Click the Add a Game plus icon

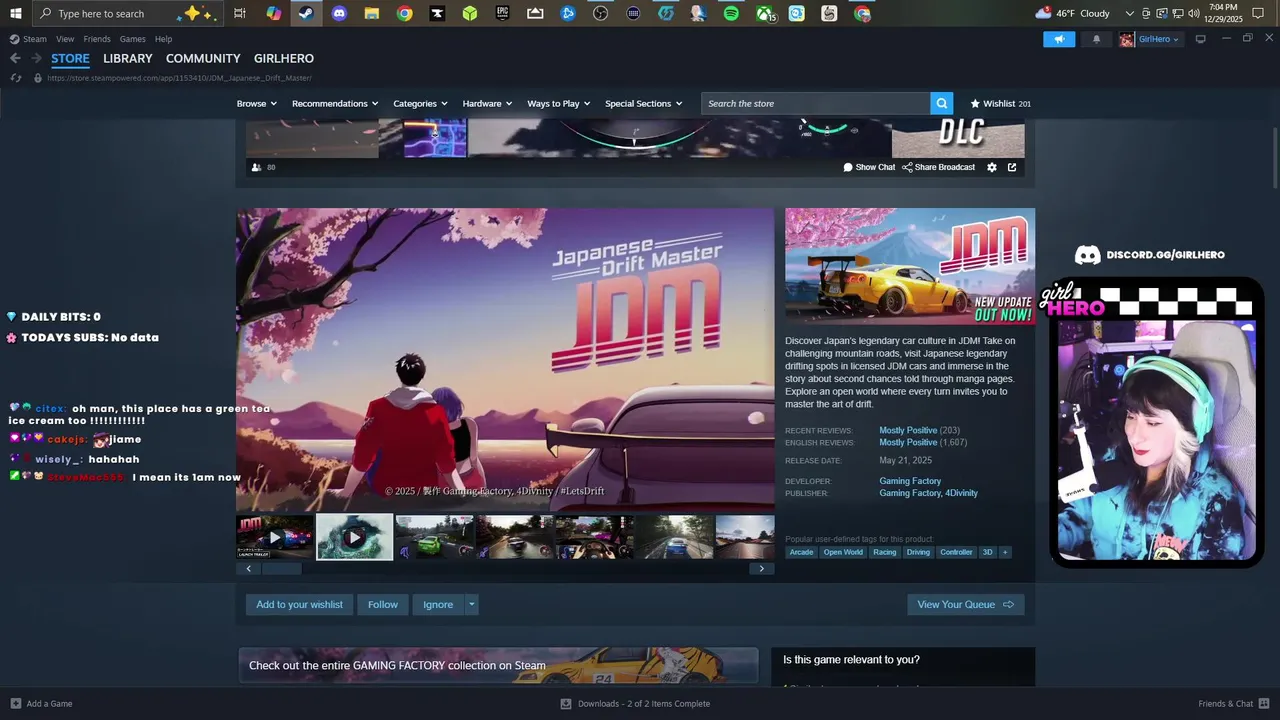pyautogui.click(x=15, y=703)
